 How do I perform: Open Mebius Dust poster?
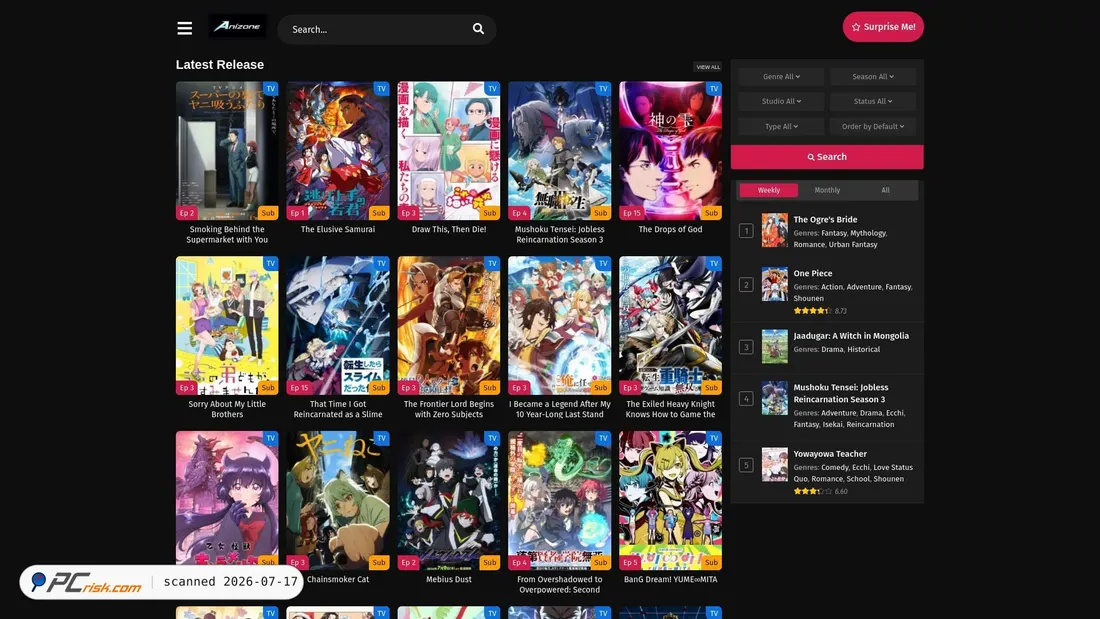(449, 500)
